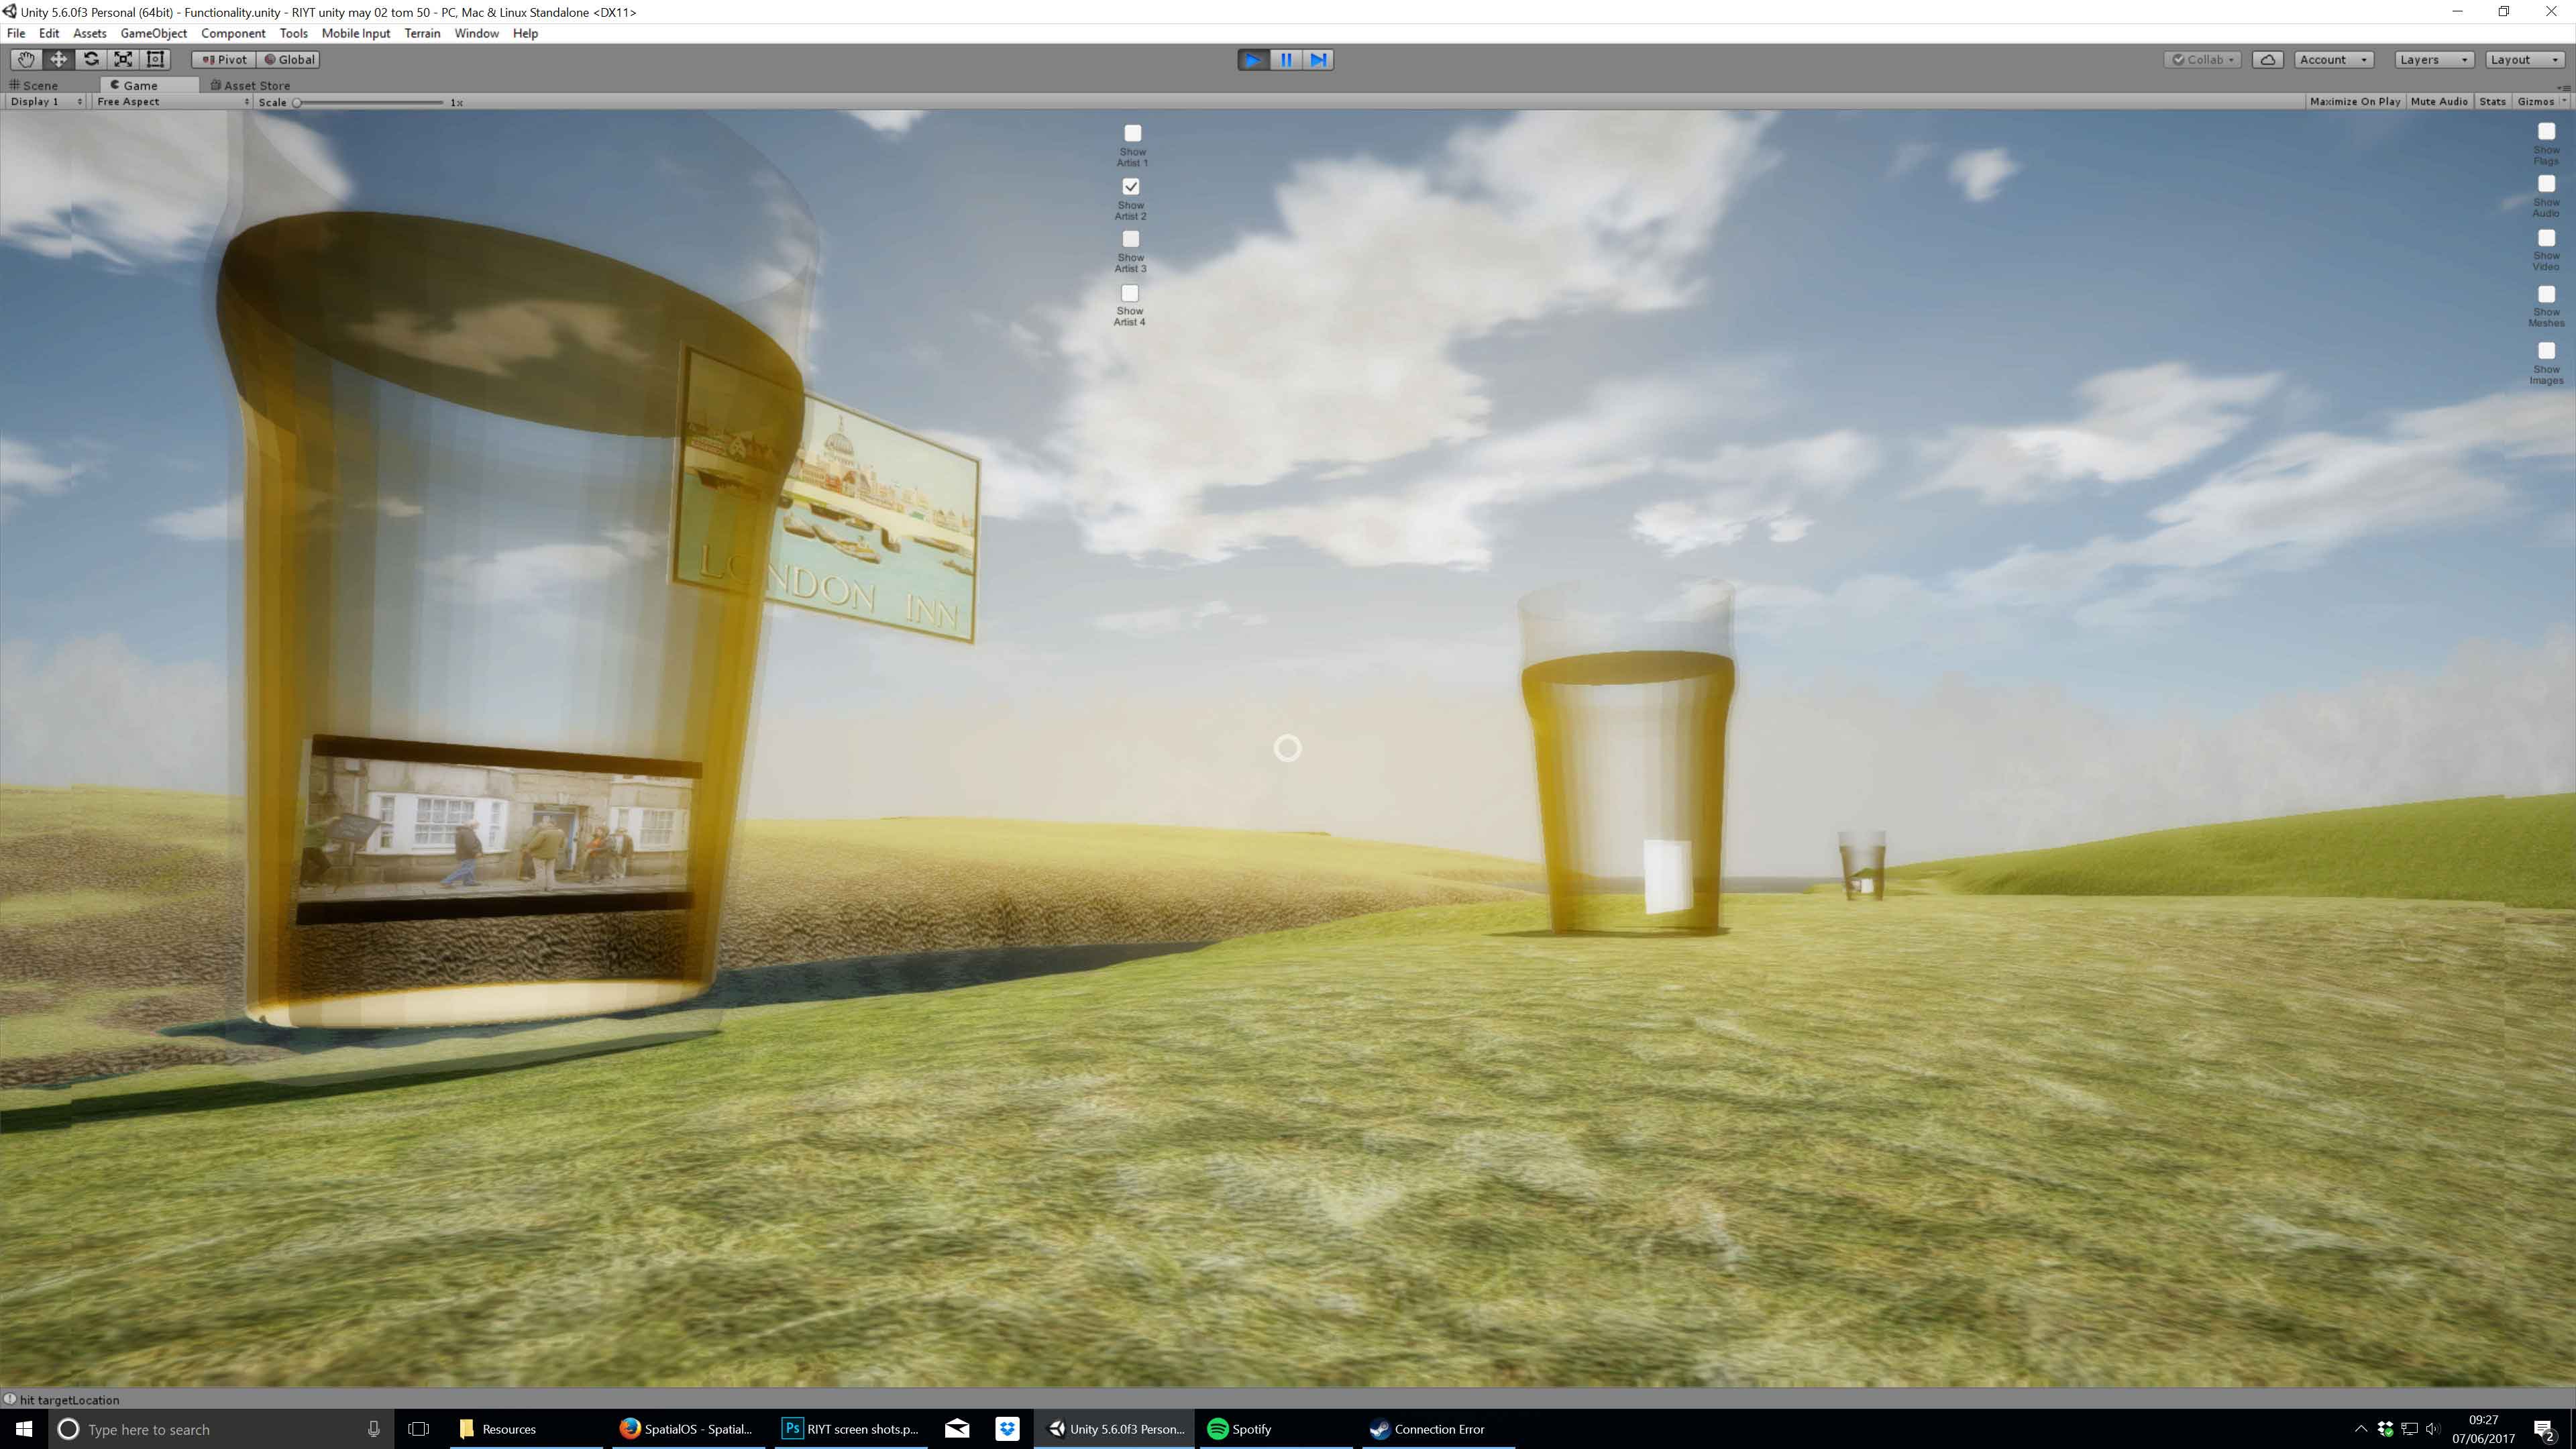Open the Layers dropdown
The image size is (2576, 1449).
click(2433, 60)
